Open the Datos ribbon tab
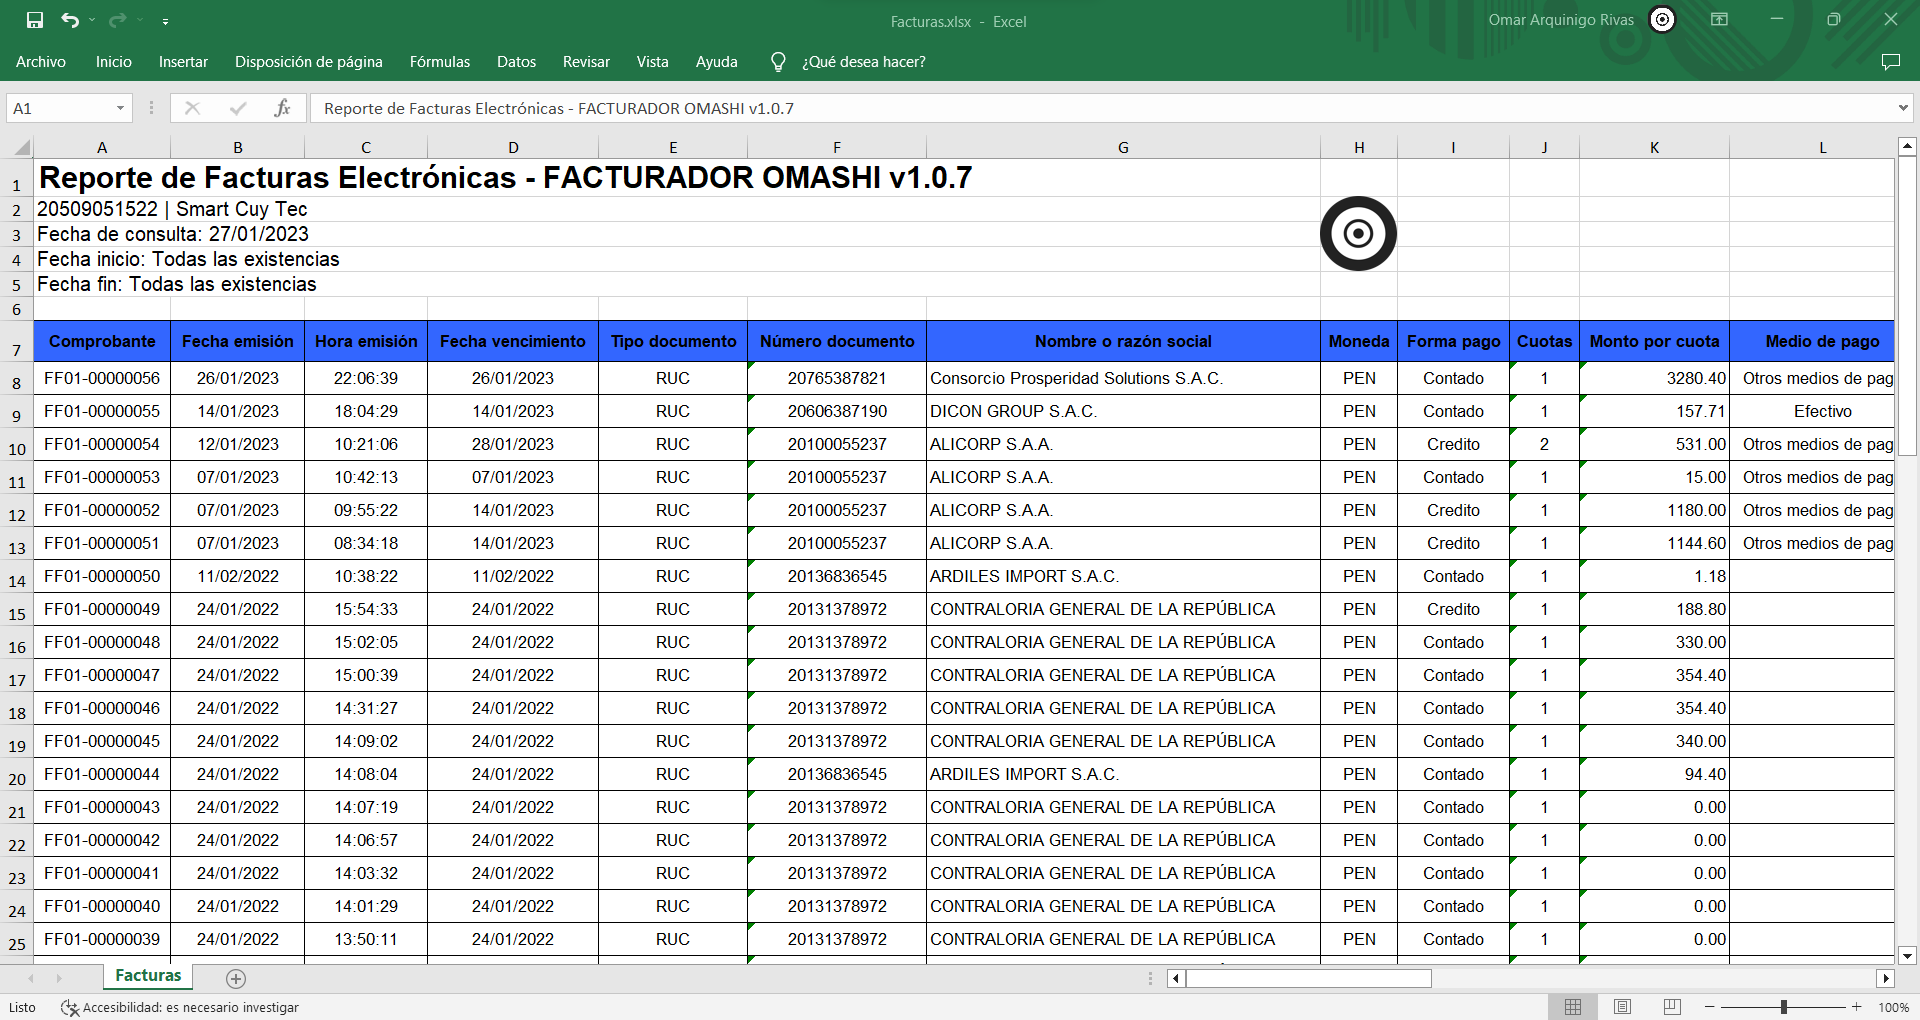This screenshot has width=1920, height=1020. (517, 62)
